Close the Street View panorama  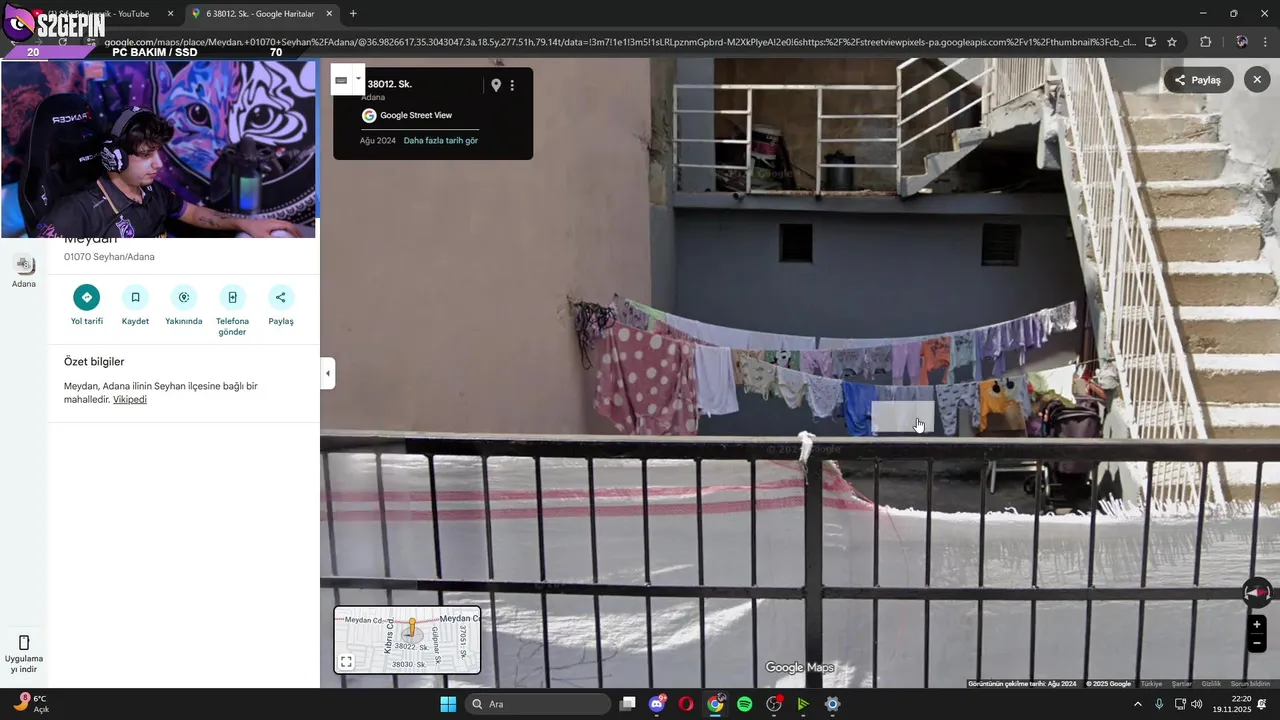pyautogui.click(x=1257, y=80)
